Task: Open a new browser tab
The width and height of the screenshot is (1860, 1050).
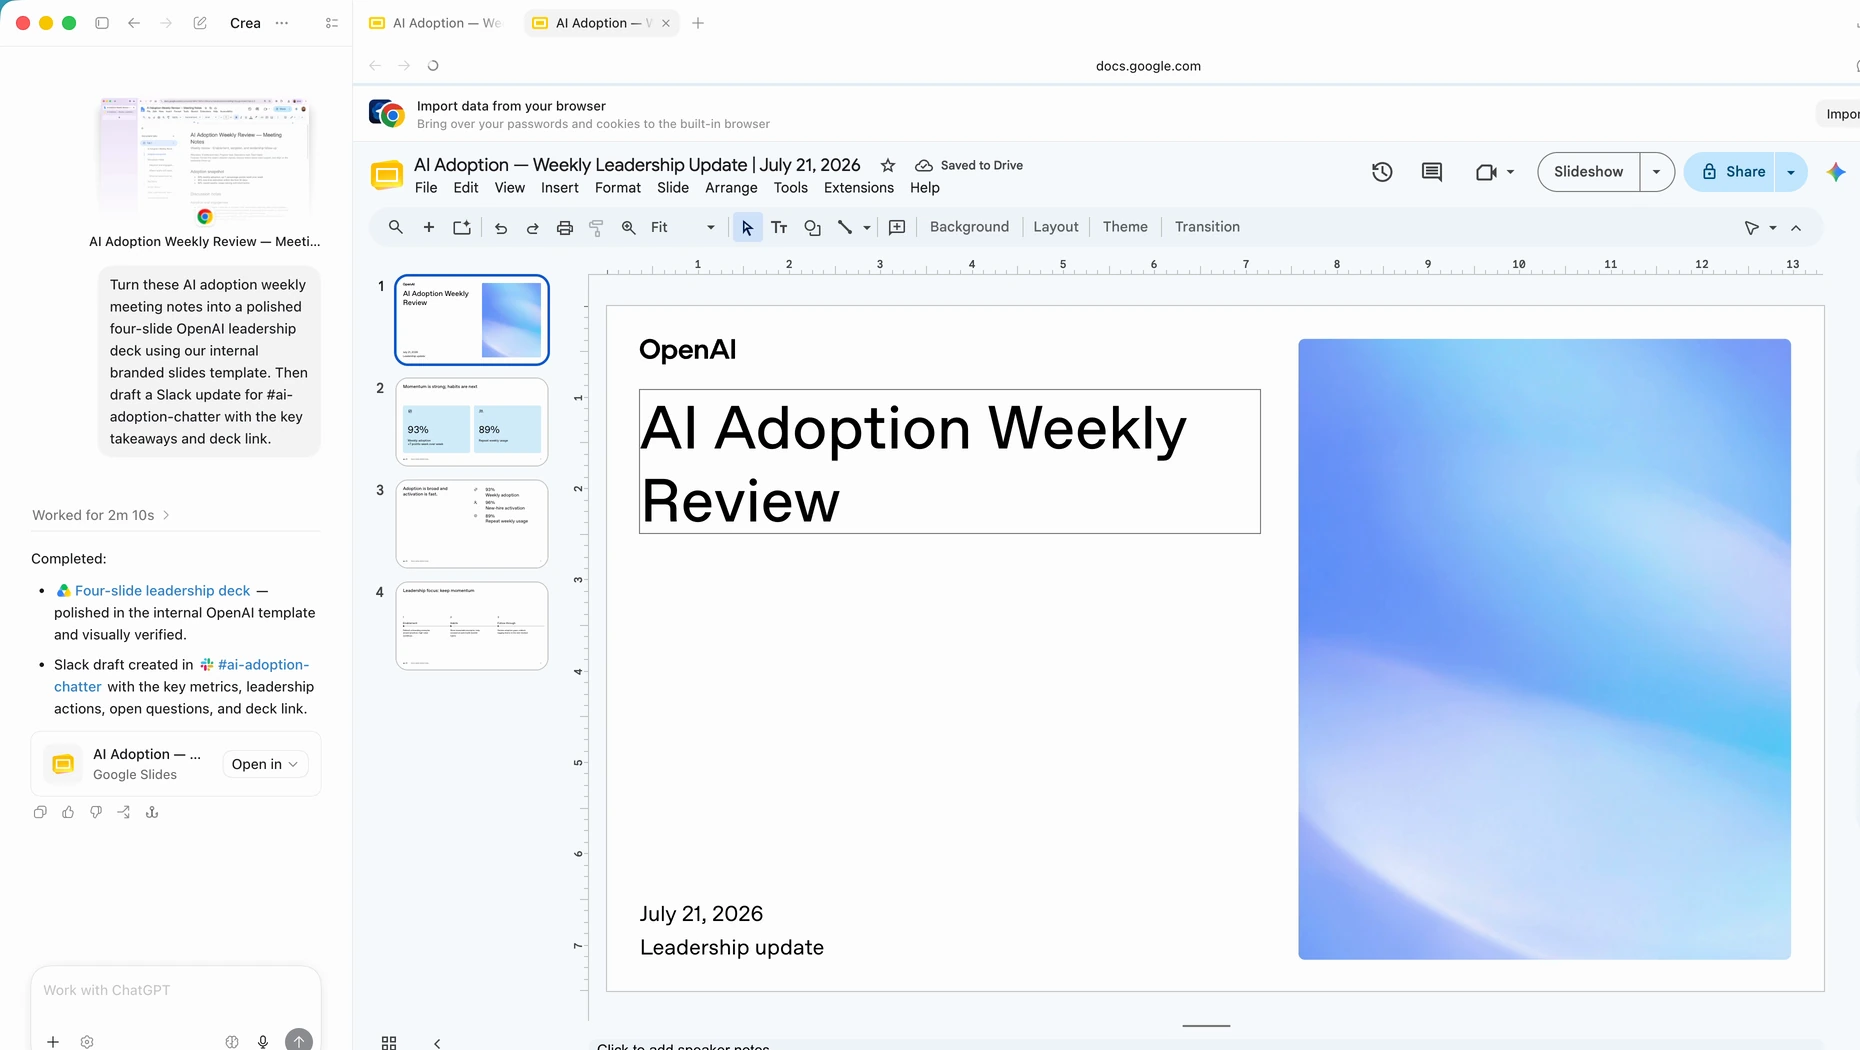Action: (x=698, y=23)
